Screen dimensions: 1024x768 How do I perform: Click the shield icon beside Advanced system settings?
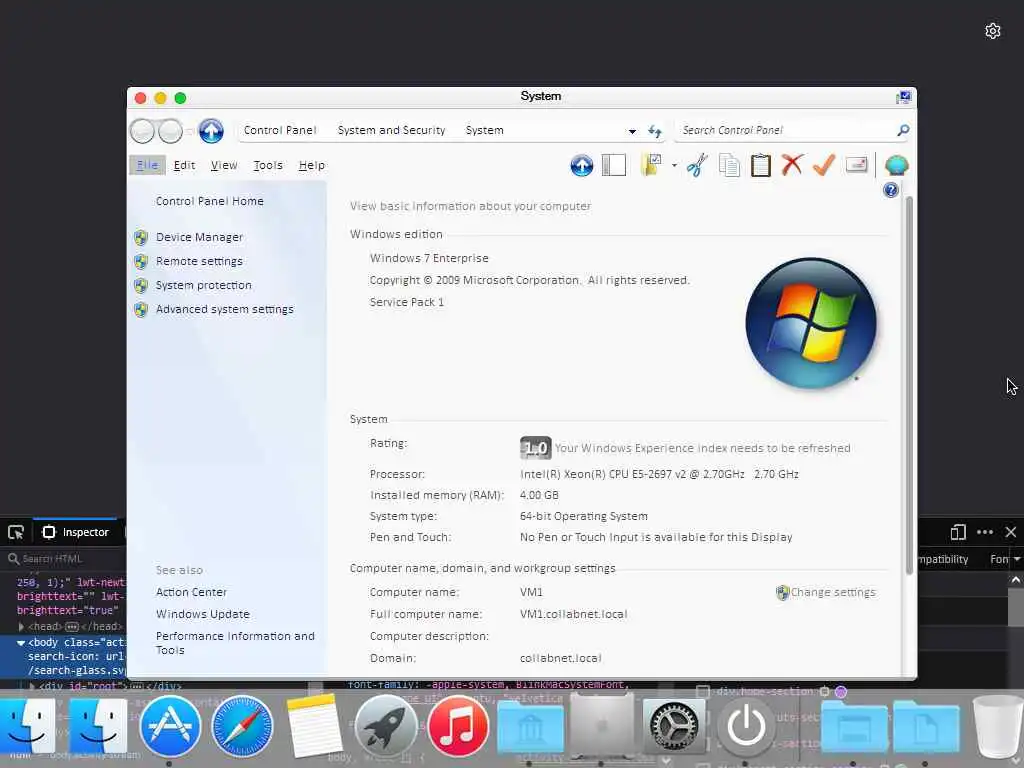(x=141, y=310)
